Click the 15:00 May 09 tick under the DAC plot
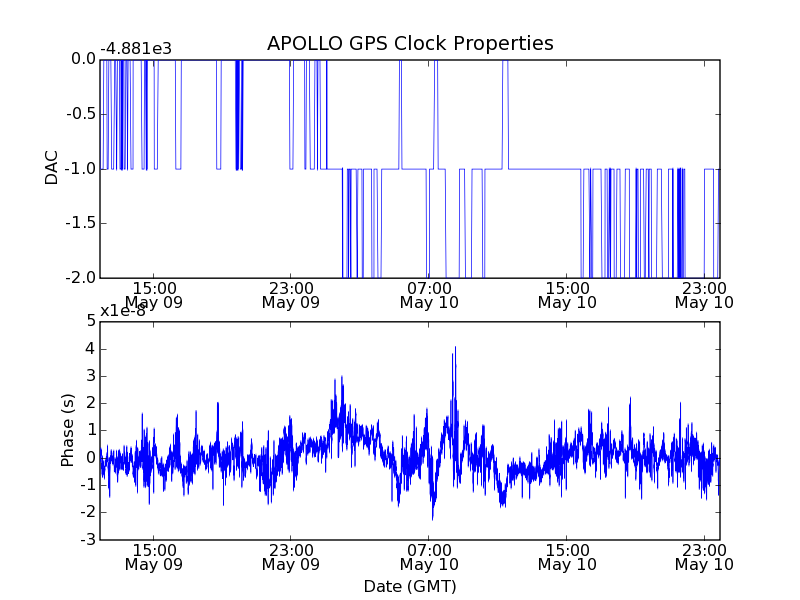 click(x=154, y=295)
